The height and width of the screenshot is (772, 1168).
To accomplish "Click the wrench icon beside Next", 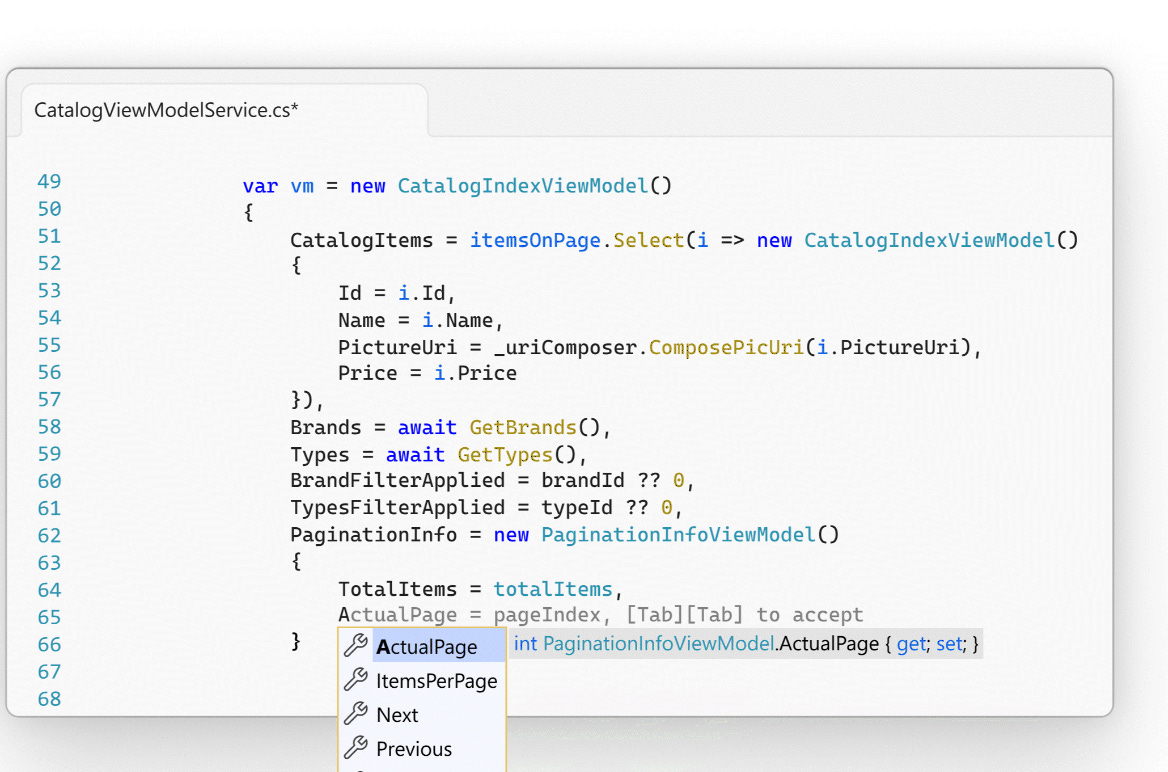I will [x=355, y=714].
